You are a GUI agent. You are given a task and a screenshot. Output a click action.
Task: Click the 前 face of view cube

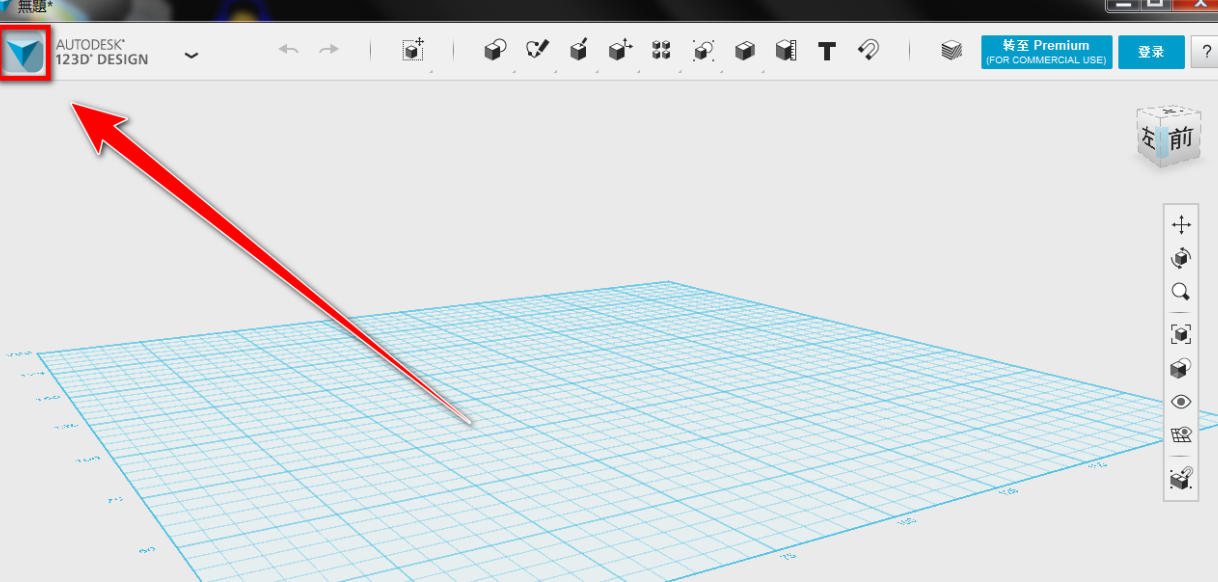click(1181, 139)
